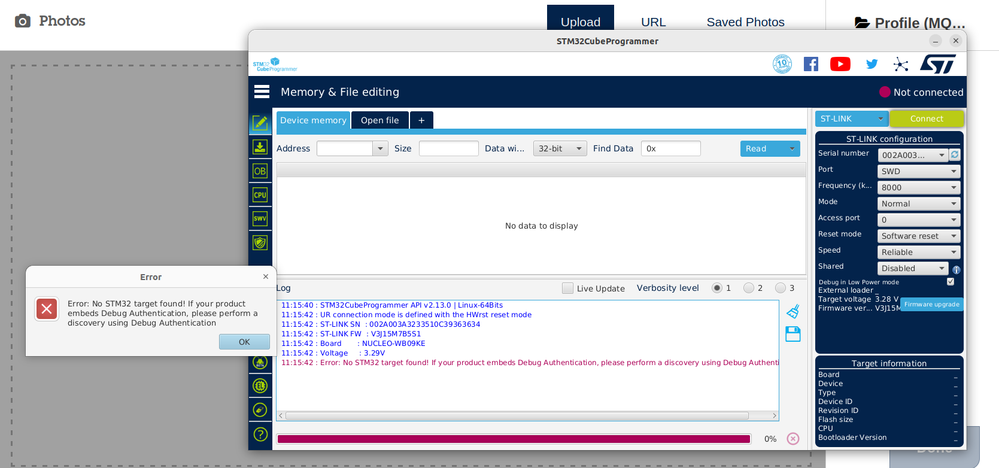999x468 pixels.
Task: Open the 10-year anniversary badge icon
Action: pos(782,64)
